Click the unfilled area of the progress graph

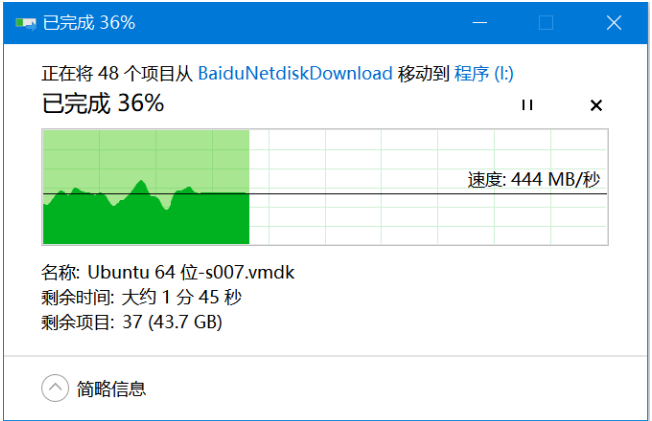coord(428,187)
